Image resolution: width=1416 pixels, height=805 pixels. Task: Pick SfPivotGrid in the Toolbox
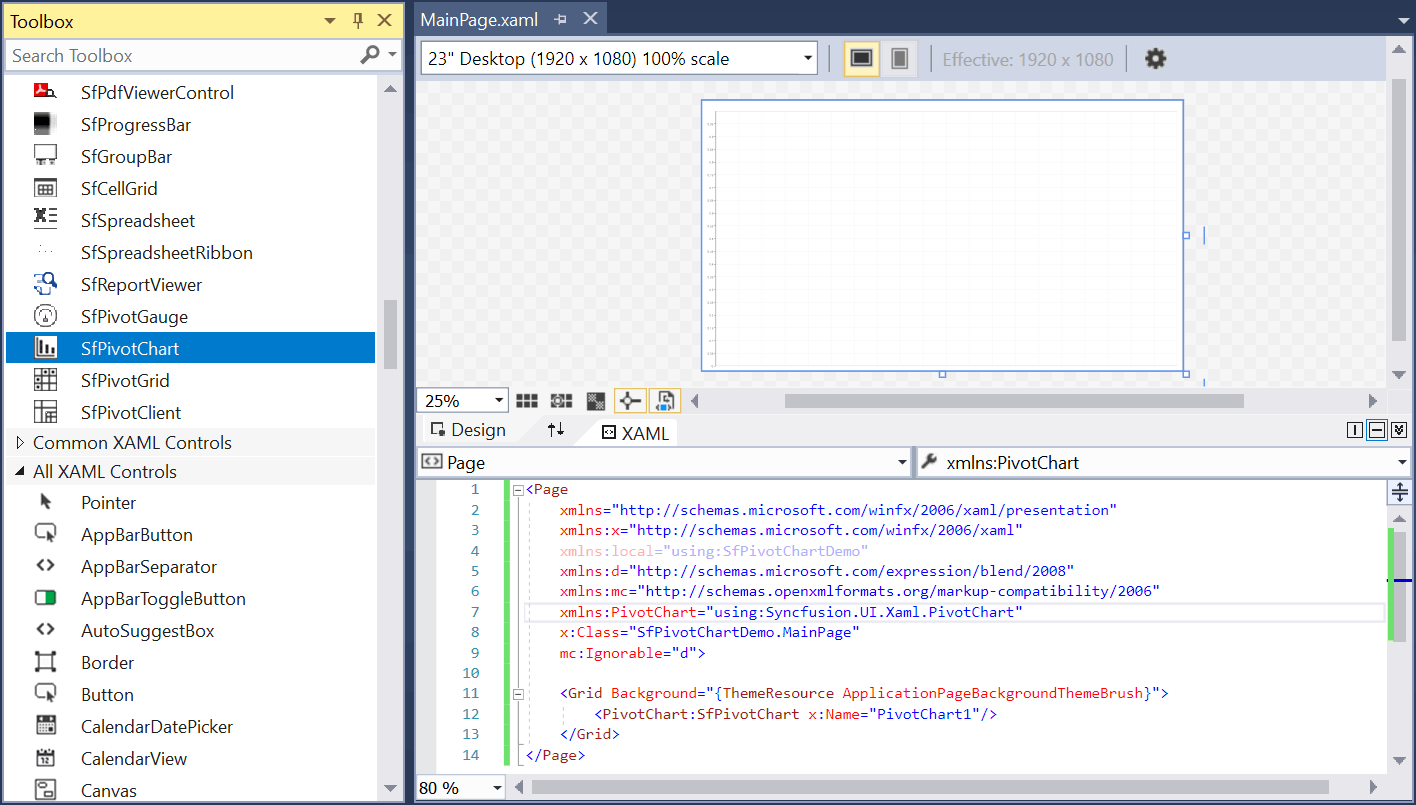point(190,380)
